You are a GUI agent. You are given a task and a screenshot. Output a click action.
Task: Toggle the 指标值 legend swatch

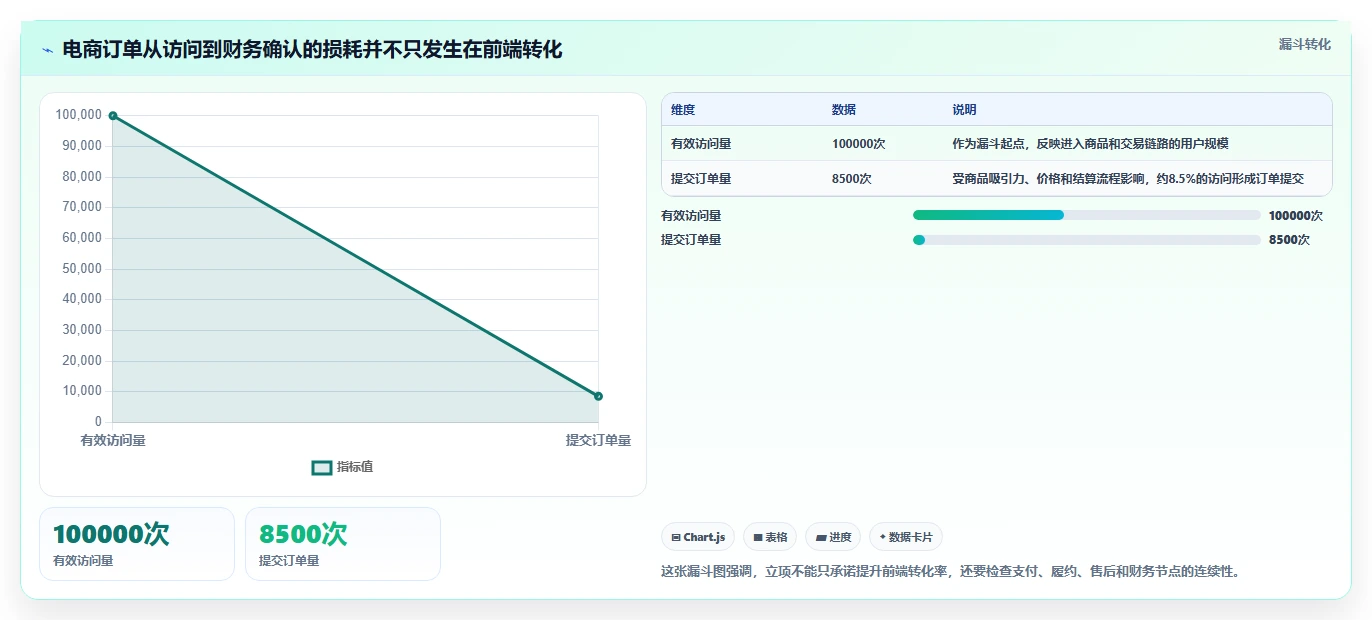(x=321, y=467)
